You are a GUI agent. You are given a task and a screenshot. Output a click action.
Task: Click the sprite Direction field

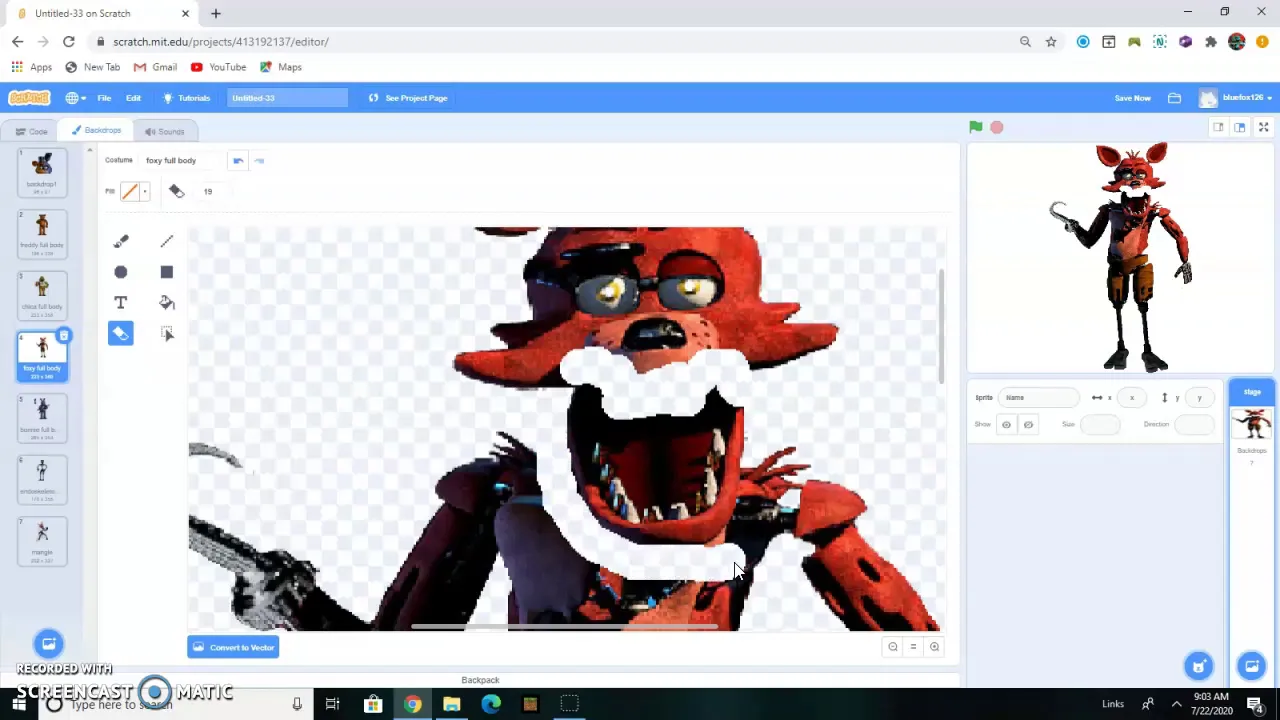1193,425
